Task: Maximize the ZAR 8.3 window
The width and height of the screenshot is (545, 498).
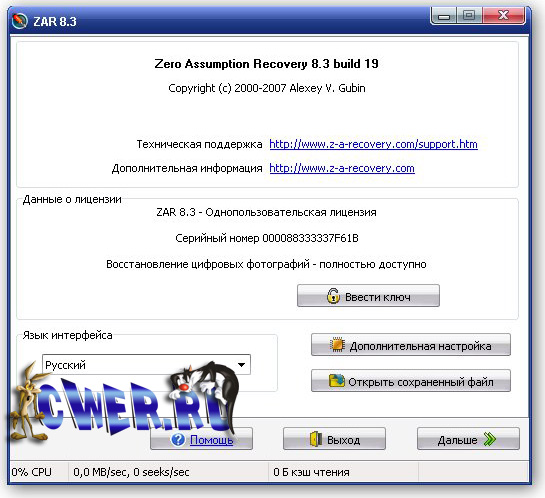Action: pyautogui.click(x=469, y=16)
